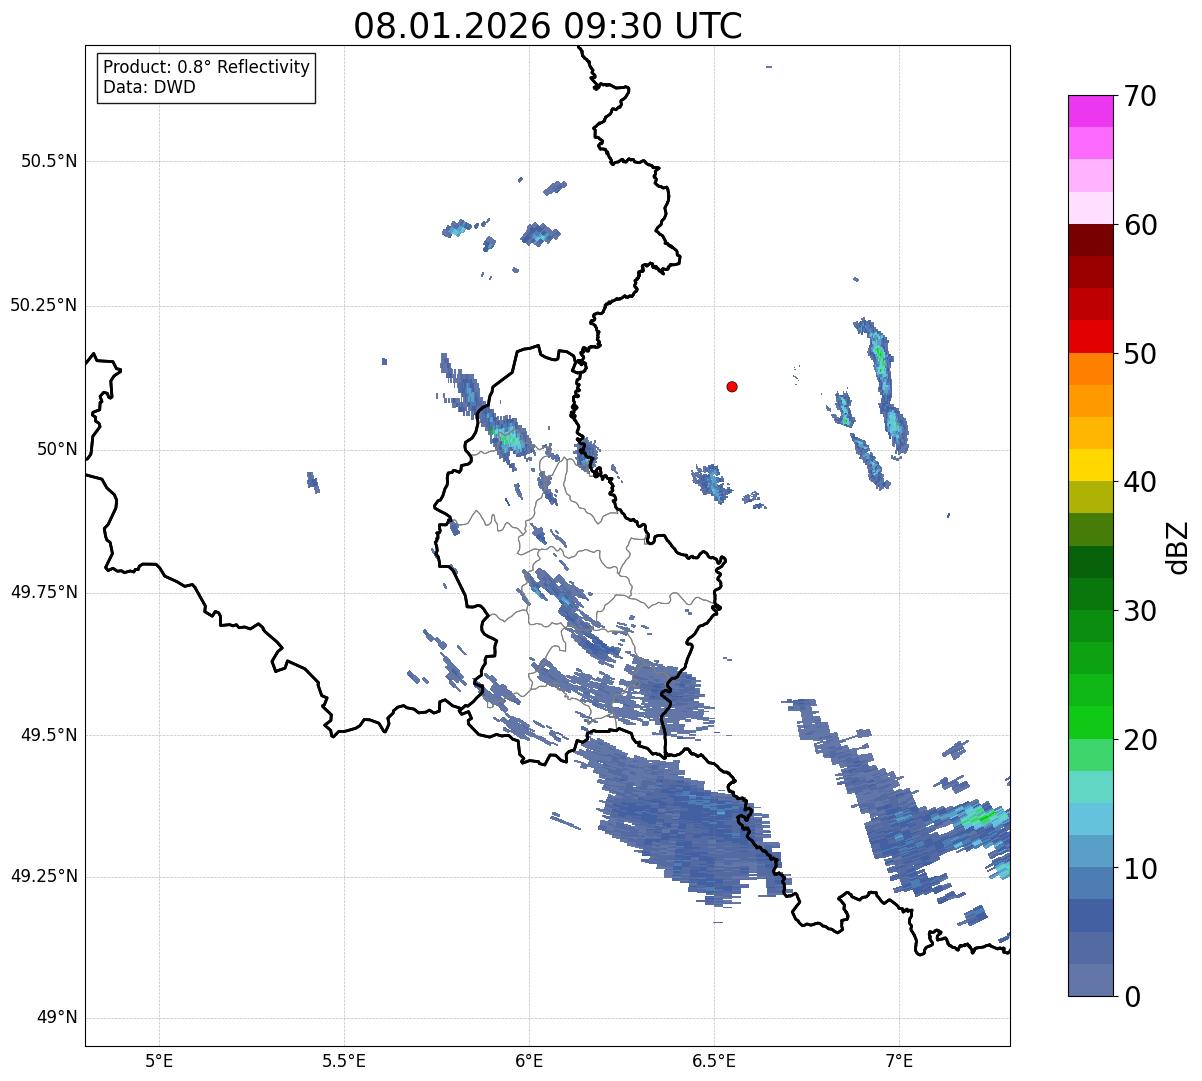This screenshot has height=1081, width=1202.
Task: Click the '49.25°N' latitude label
Action: pos(43,876)
